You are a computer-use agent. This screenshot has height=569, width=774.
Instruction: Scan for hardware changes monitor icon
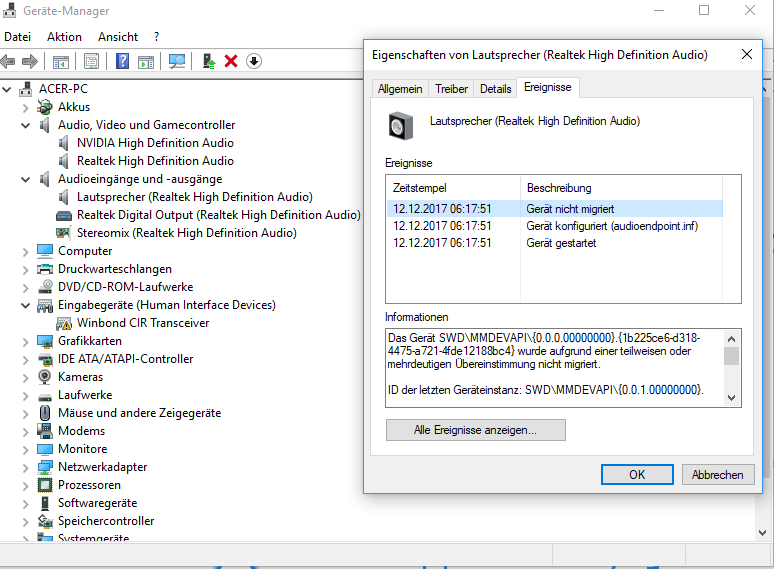point(177,62)
